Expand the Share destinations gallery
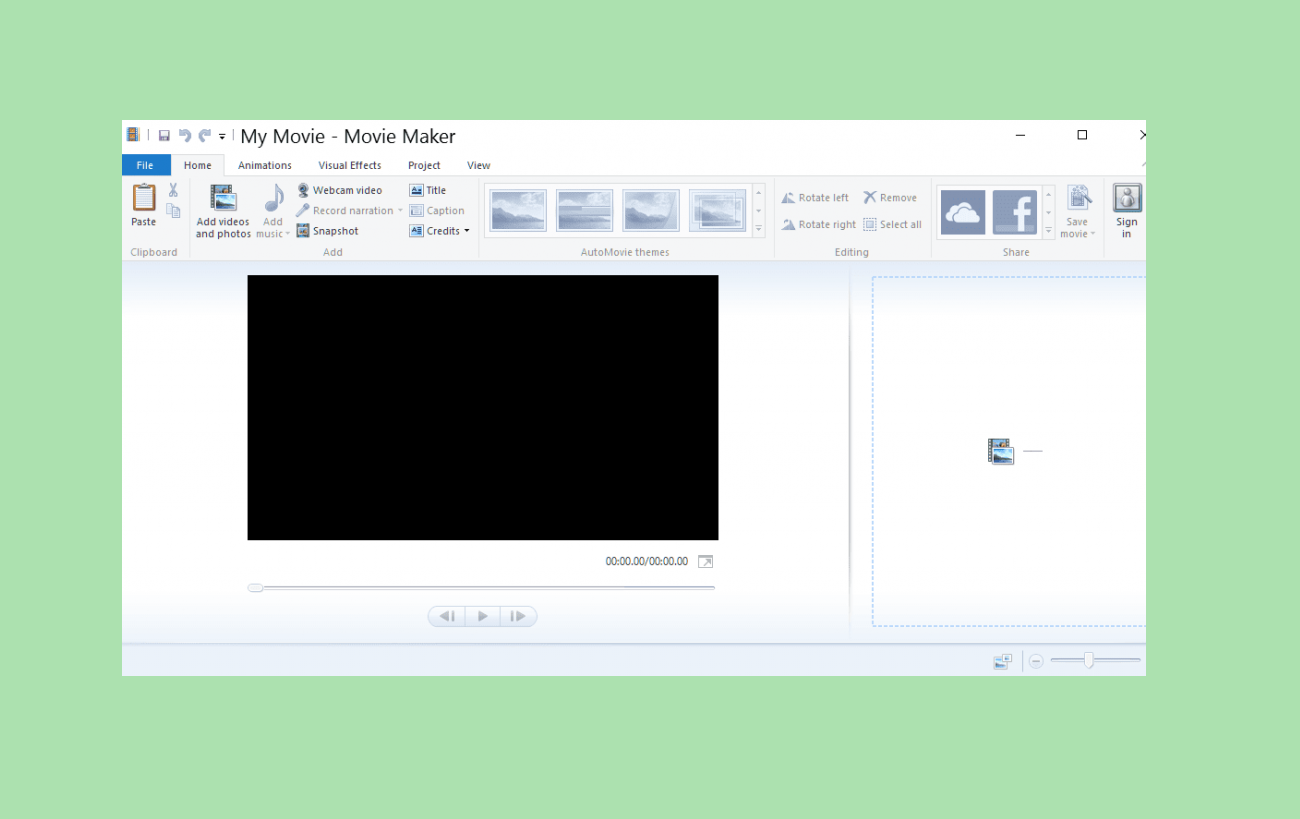 [x=1049, y=230]
